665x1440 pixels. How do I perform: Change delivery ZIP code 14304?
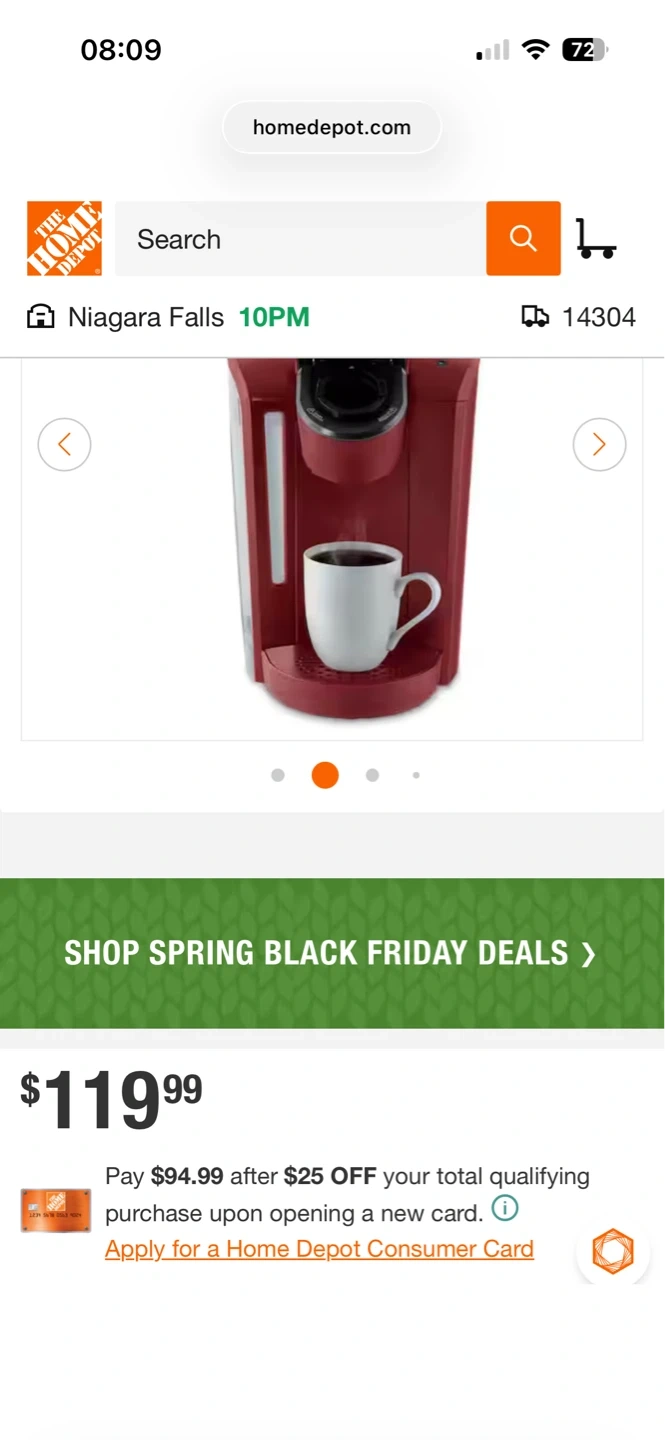(599, 317)
